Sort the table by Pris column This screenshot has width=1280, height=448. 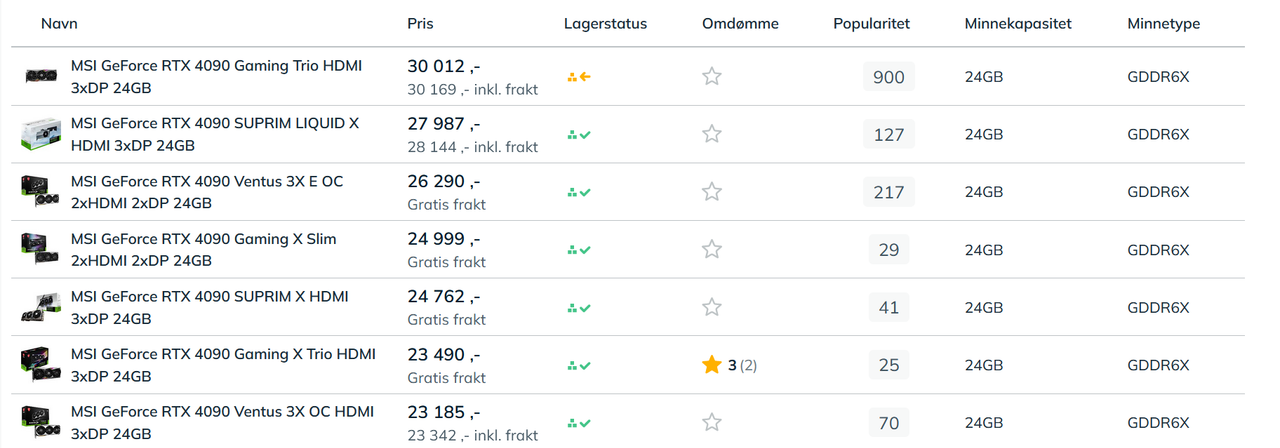pyautogui.click(x=420, y=23)
